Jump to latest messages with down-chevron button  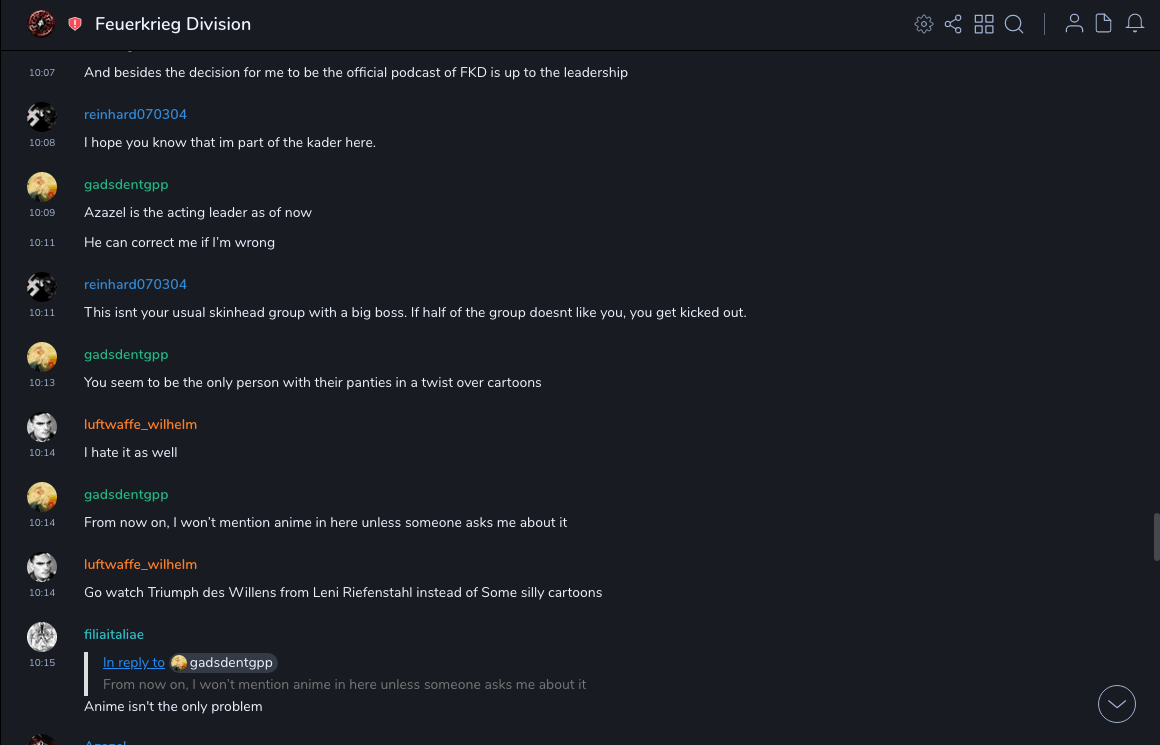pos(1117,704)
